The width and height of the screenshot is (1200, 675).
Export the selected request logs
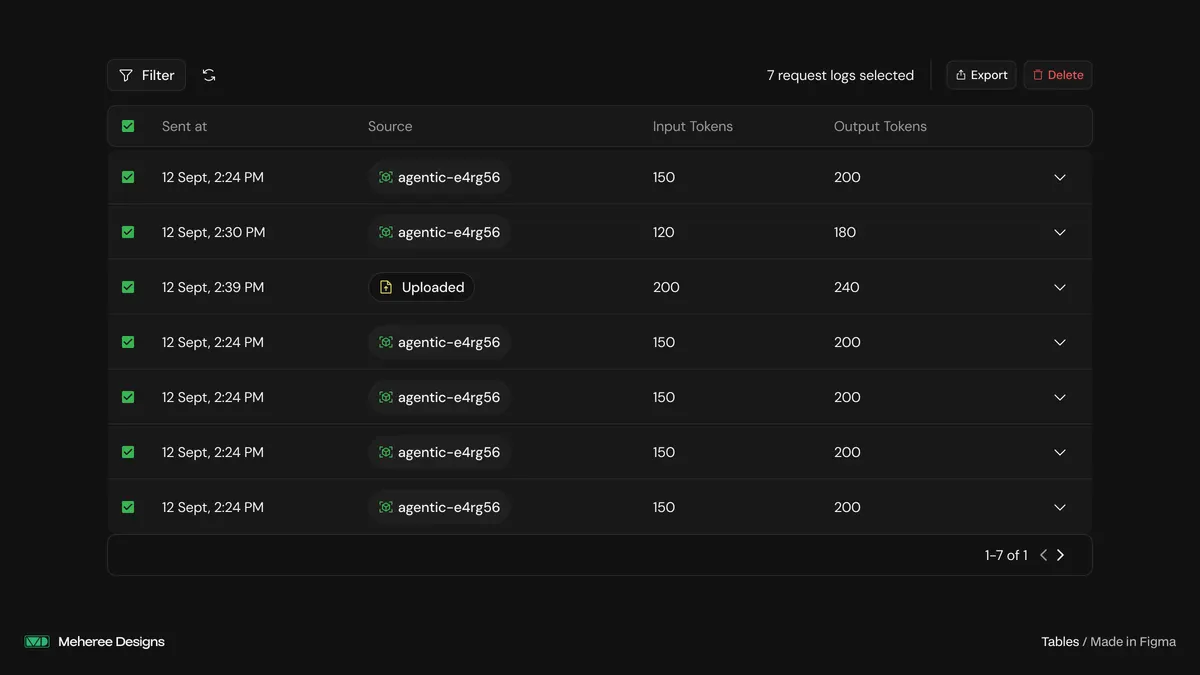(x=981, y=75)
